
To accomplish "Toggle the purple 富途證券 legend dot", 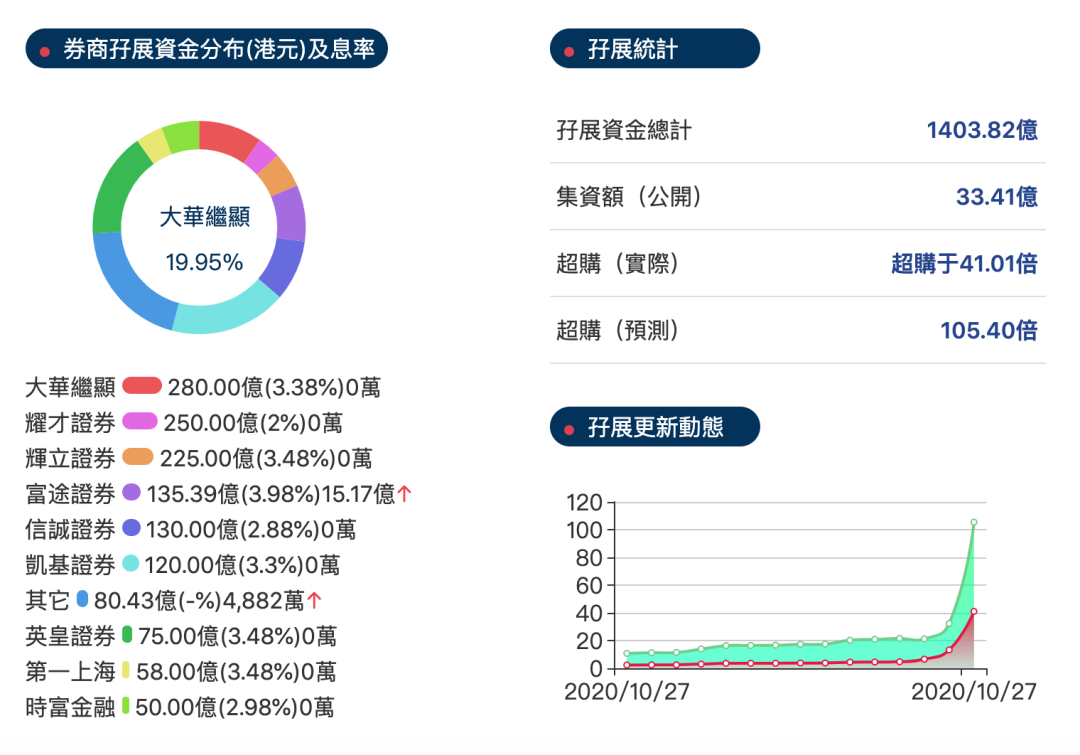I will [x=131, y=493].
